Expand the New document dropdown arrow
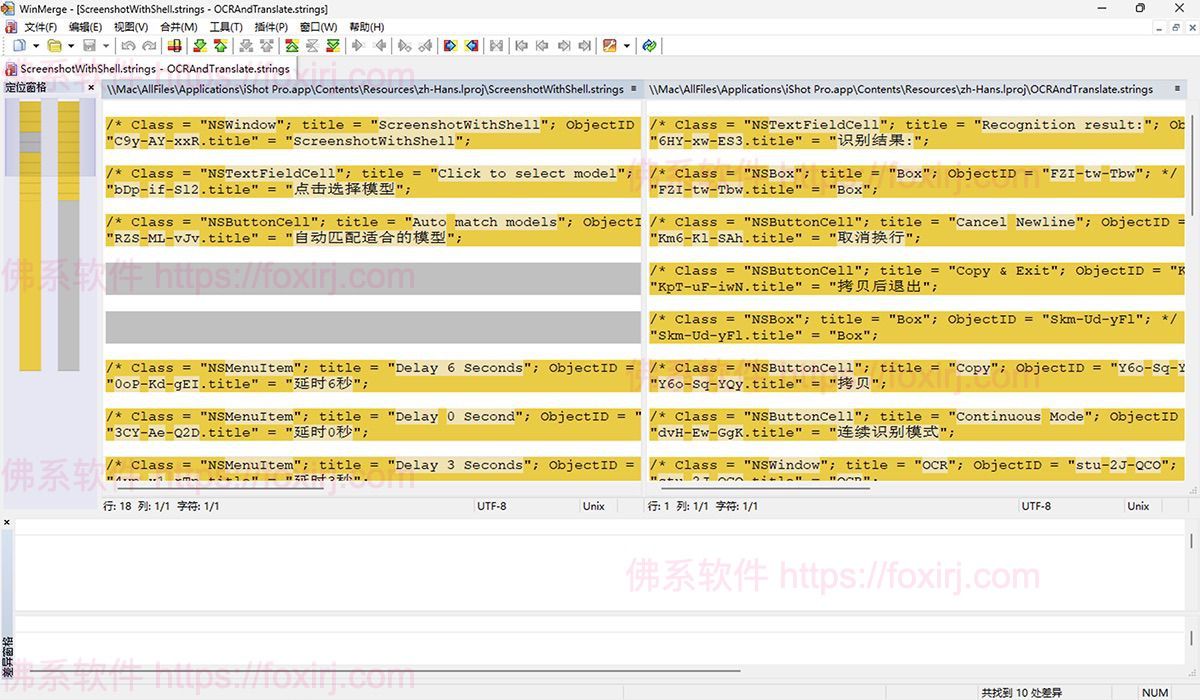Image resolution: width=1200 pixels, height=700 pixels. point(36,45)
